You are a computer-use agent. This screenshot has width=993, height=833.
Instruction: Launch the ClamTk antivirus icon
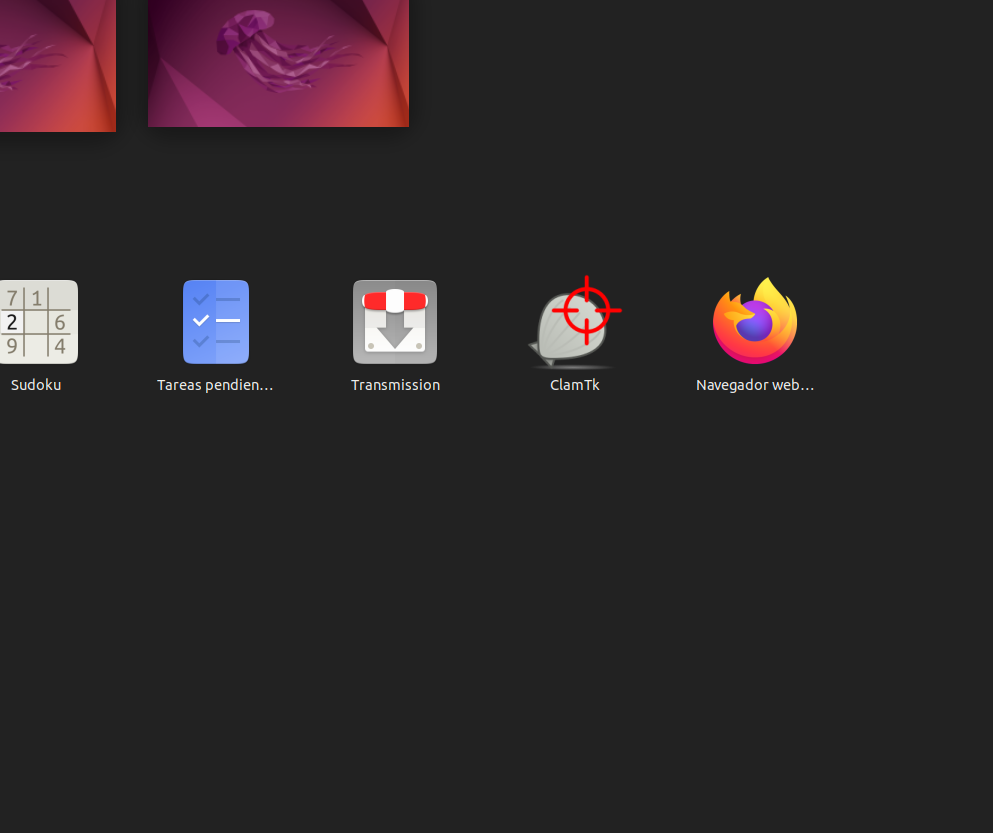[x=575, y=322]
